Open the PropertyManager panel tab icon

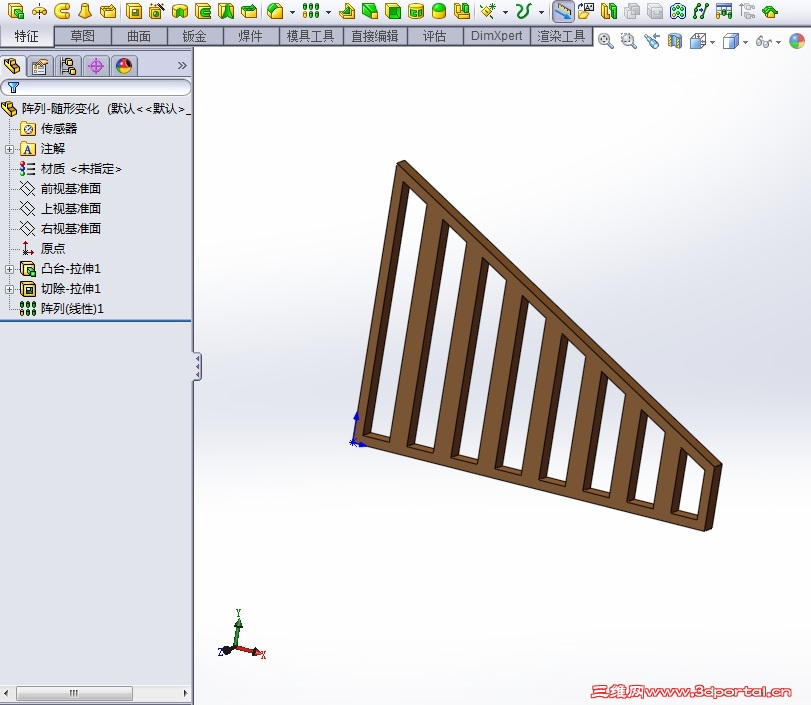tap(40, 66)
